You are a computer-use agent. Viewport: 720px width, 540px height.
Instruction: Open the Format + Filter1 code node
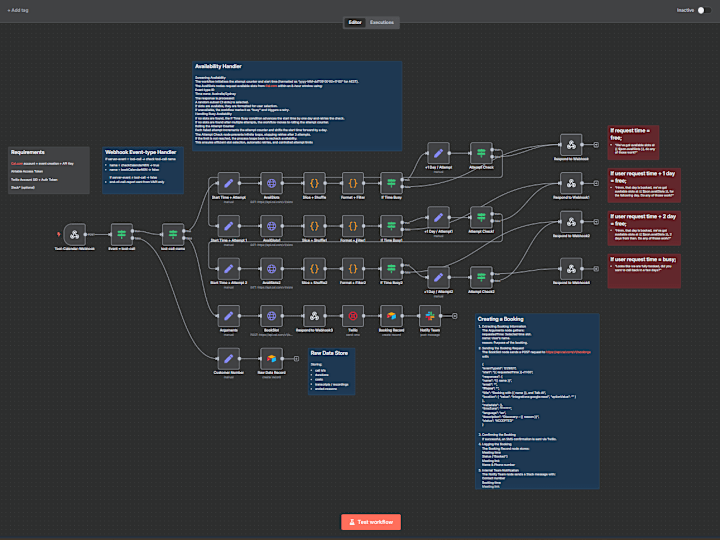point(353,226)
